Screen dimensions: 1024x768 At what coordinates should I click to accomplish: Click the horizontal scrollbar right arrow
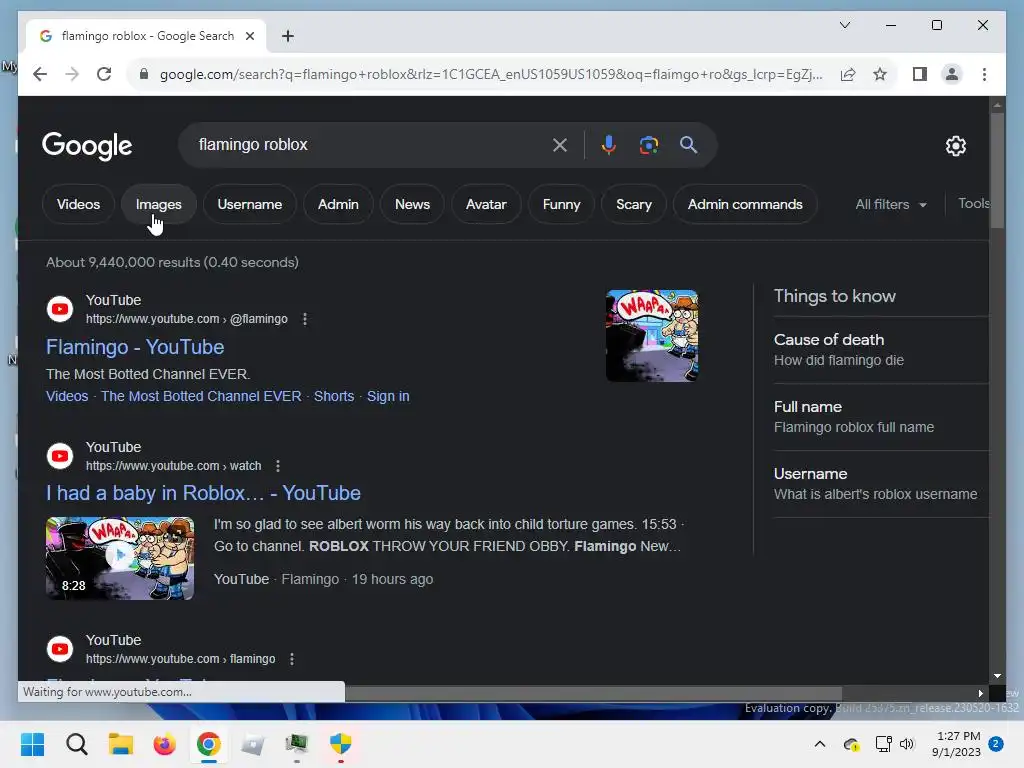tap(980, 694)
